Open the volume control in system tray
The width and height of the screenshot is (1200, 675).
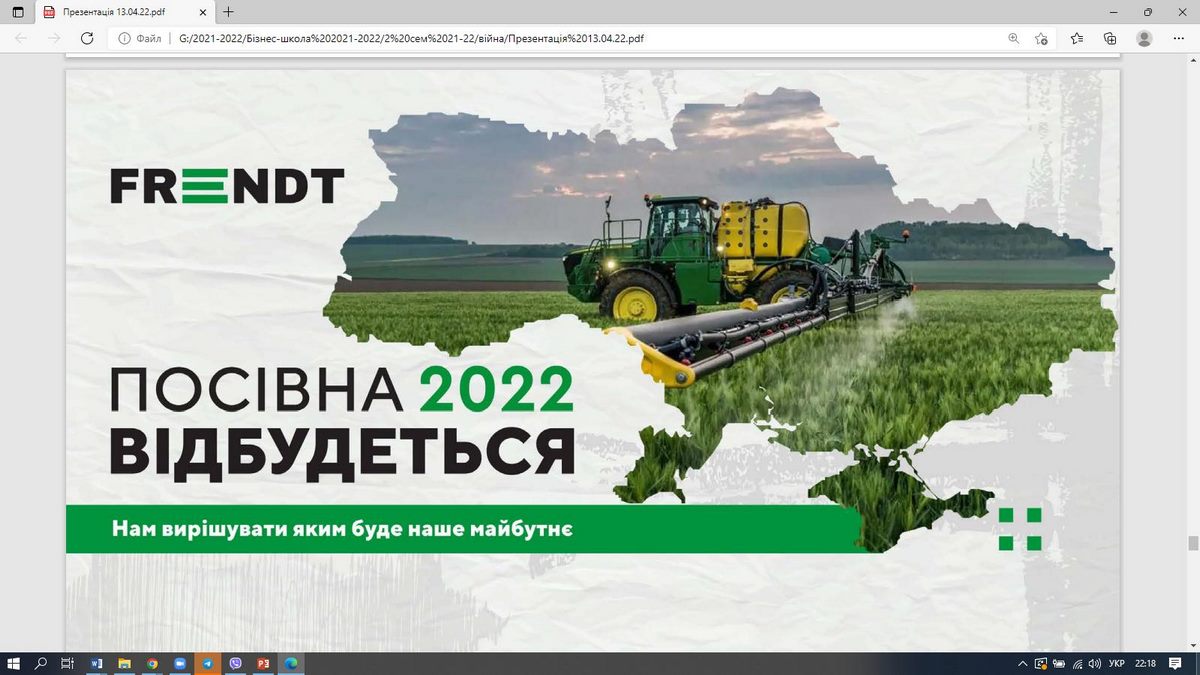[1094, 663]
